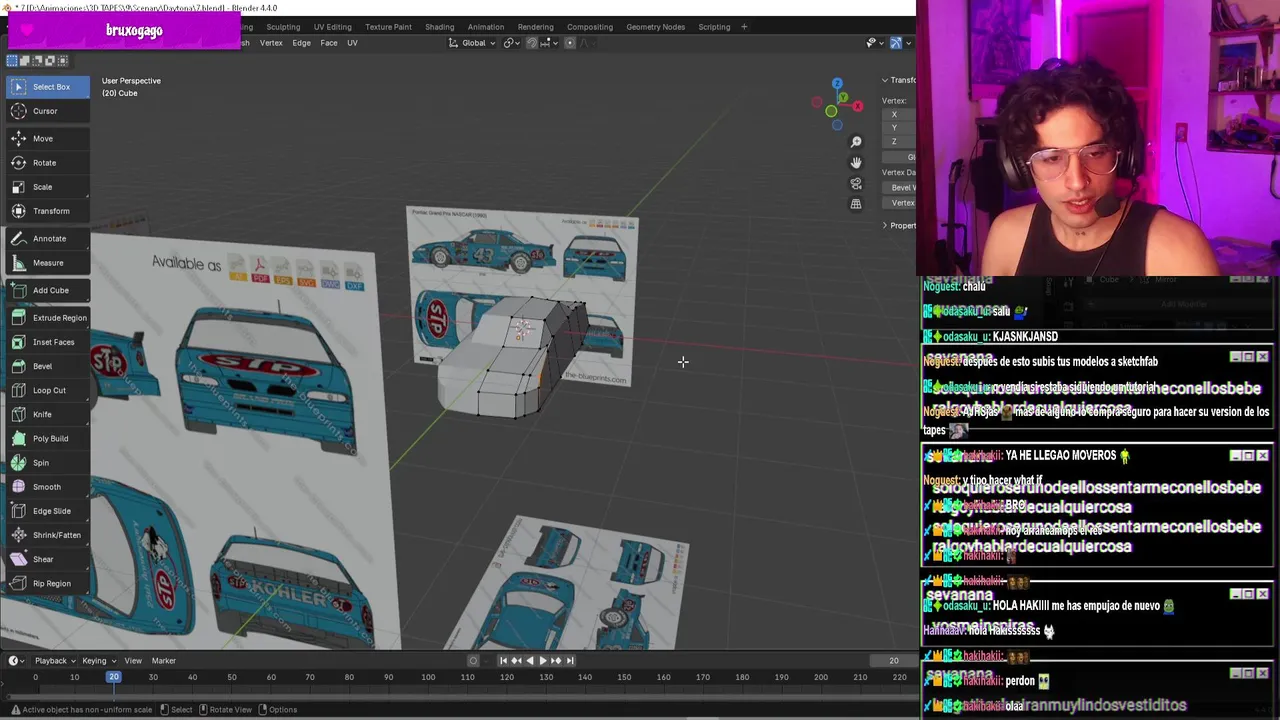Viewport: 1280px width, 720px height.
Task: Choose the Move tool
Action: [46, 139]
